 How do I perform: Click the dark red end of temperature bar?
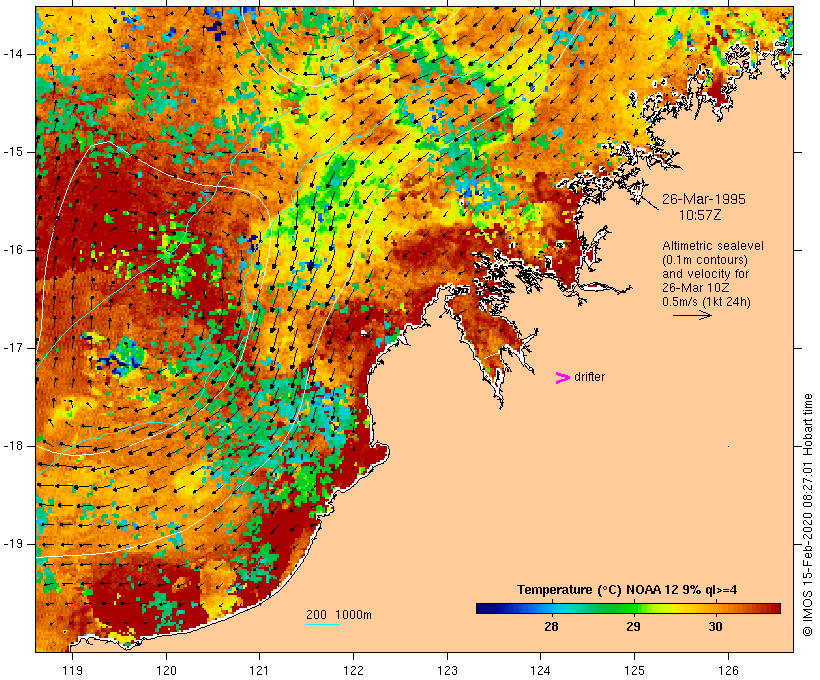pos(775,608)
